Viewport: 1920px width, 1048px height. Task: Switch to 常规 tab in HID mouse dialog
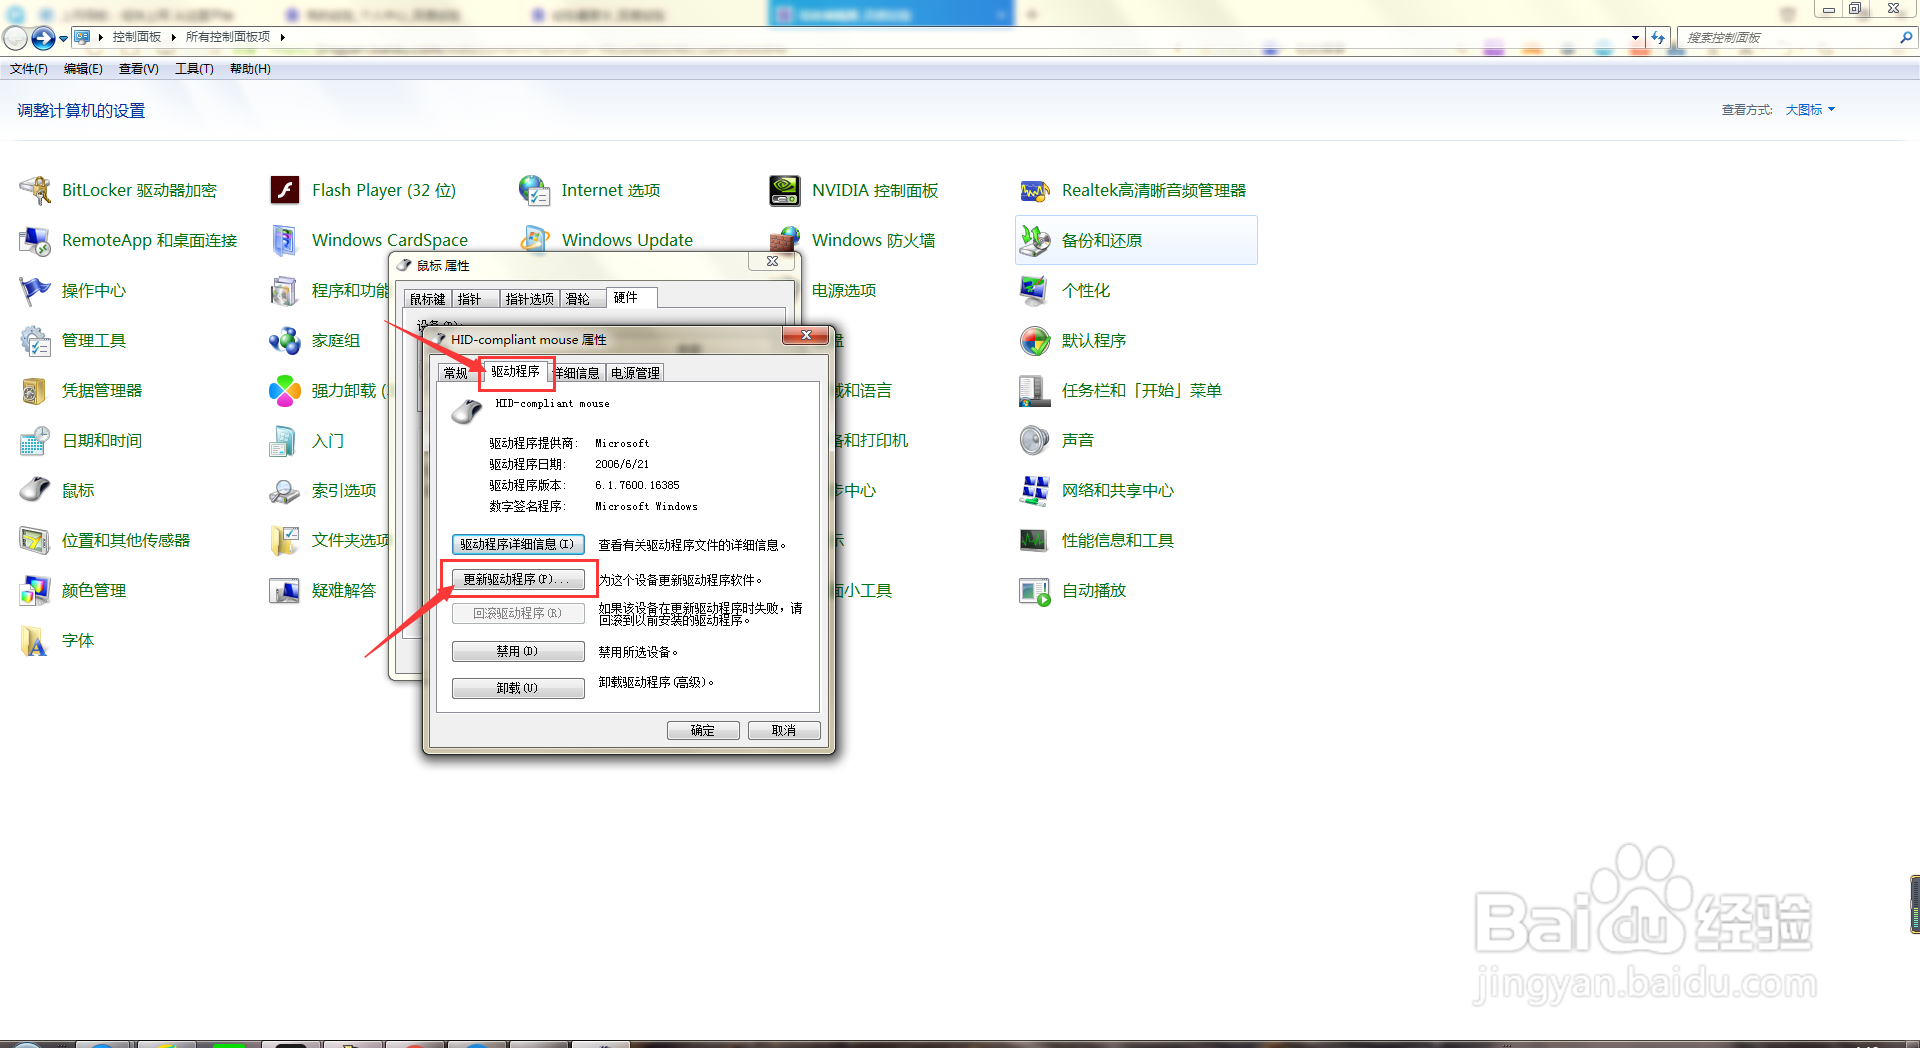click(x=456, y=373)
